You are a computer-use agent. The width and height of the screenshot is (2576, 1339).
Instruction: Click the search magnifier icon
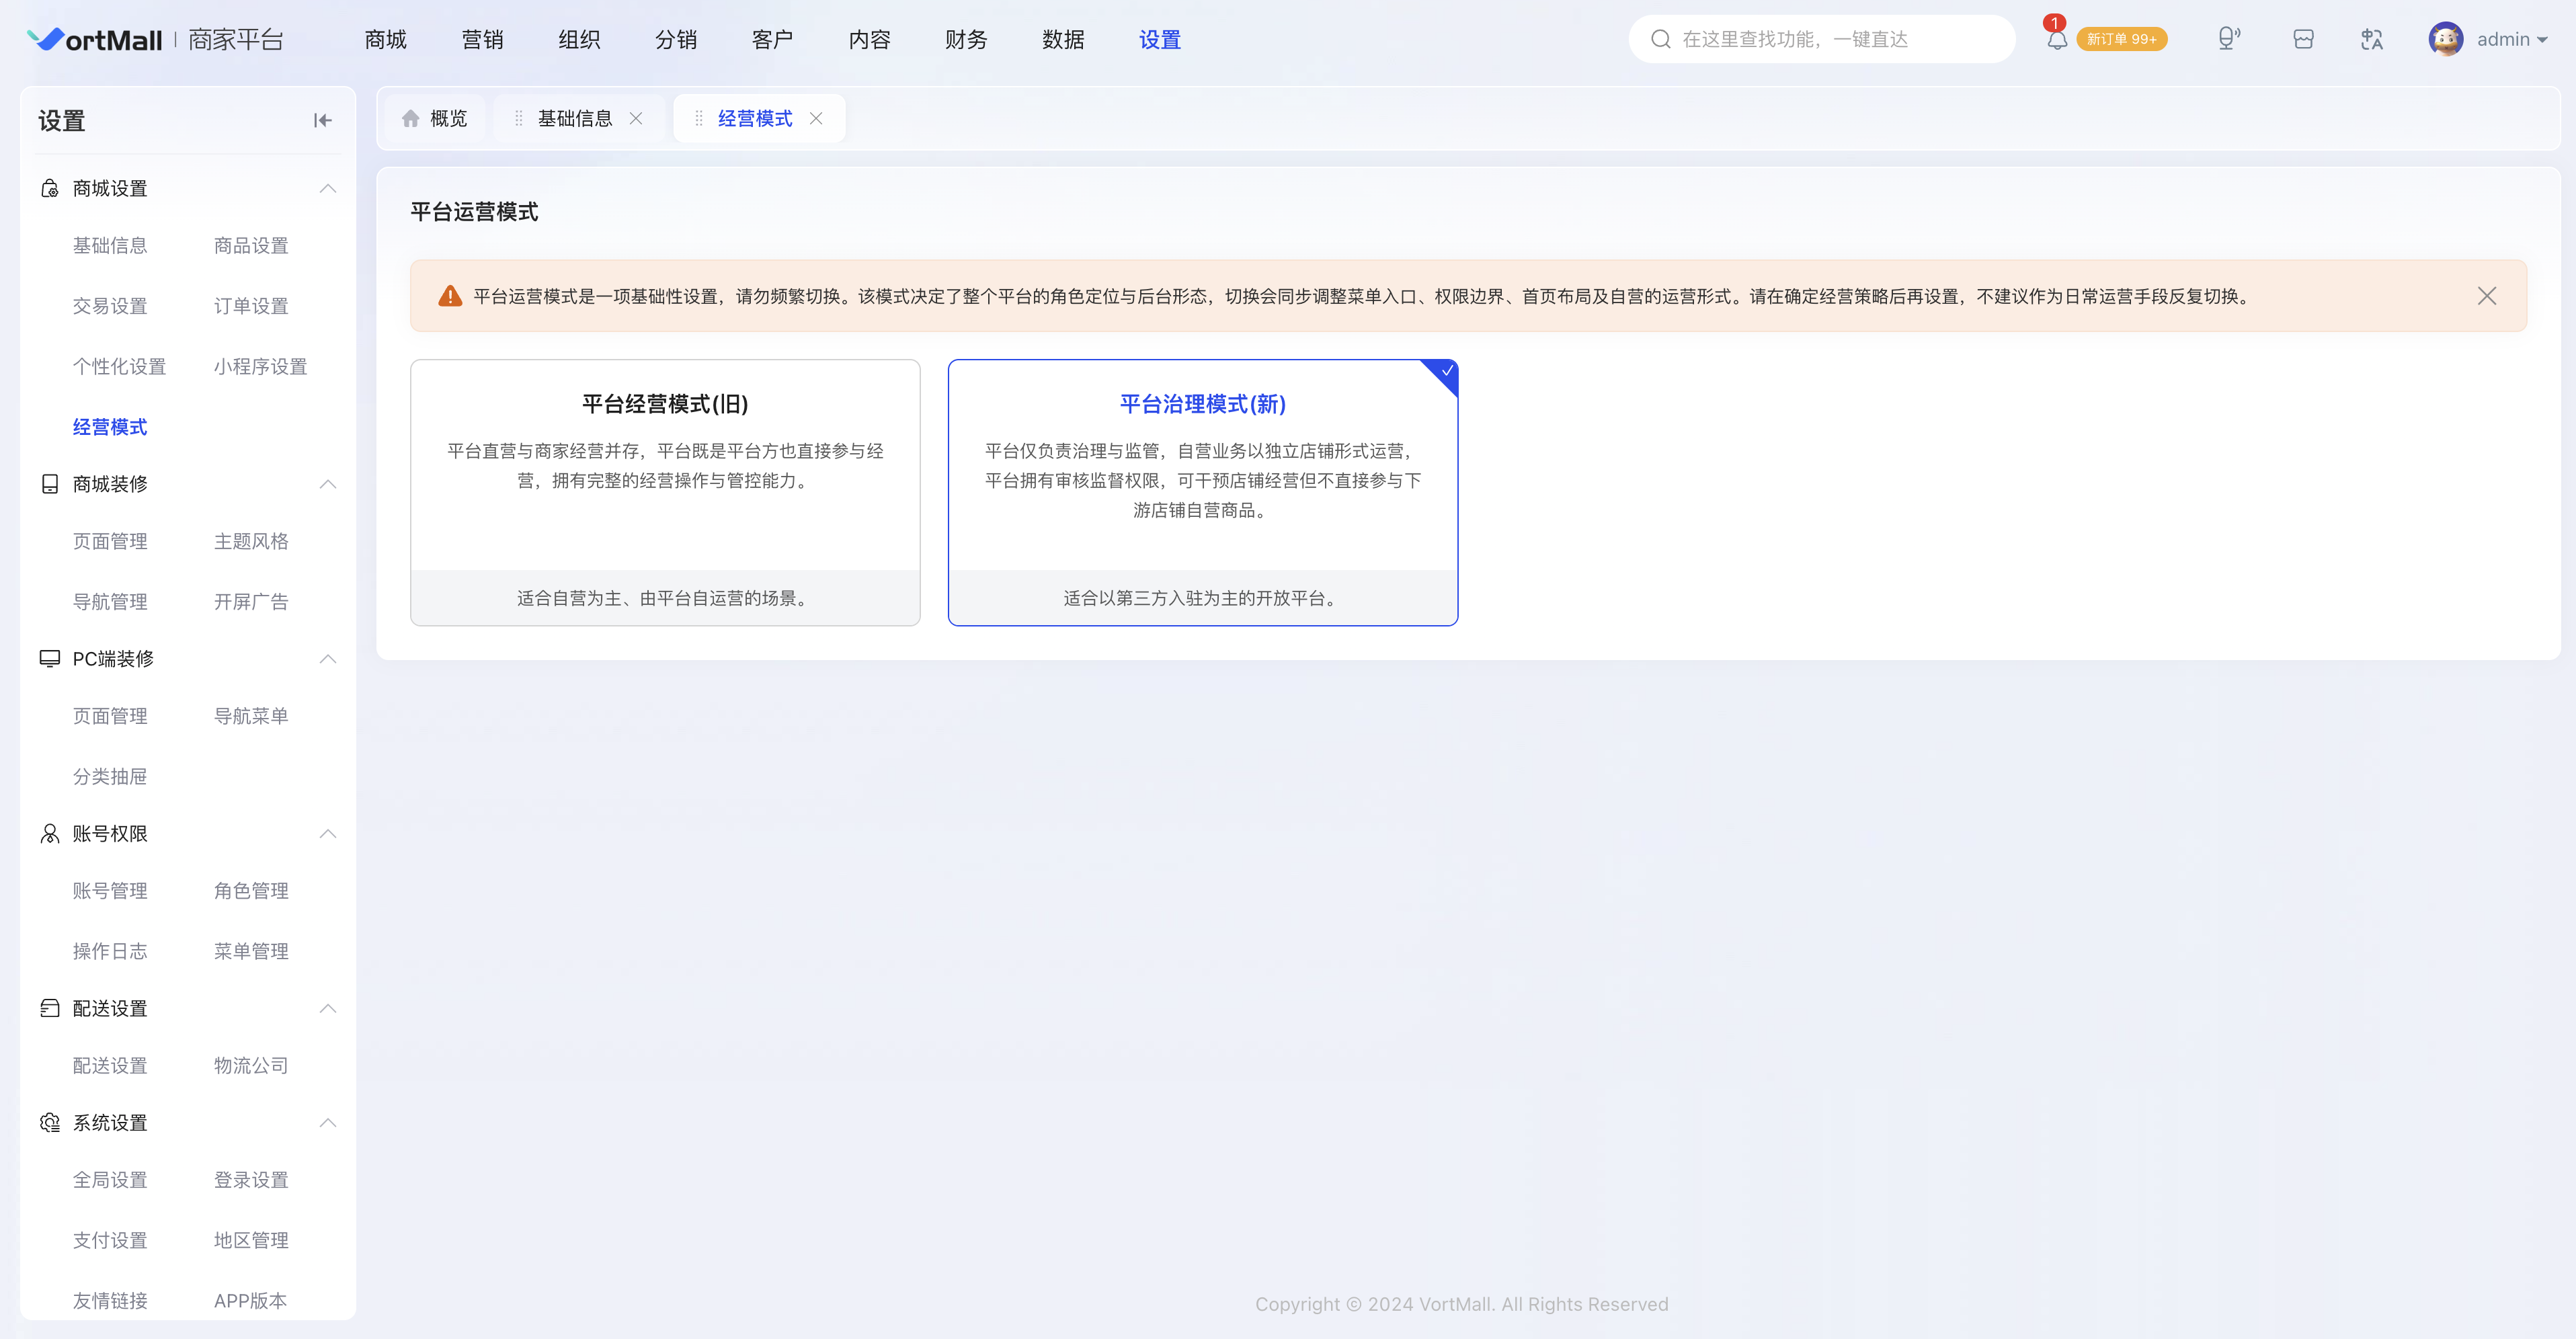[1660, 39]
